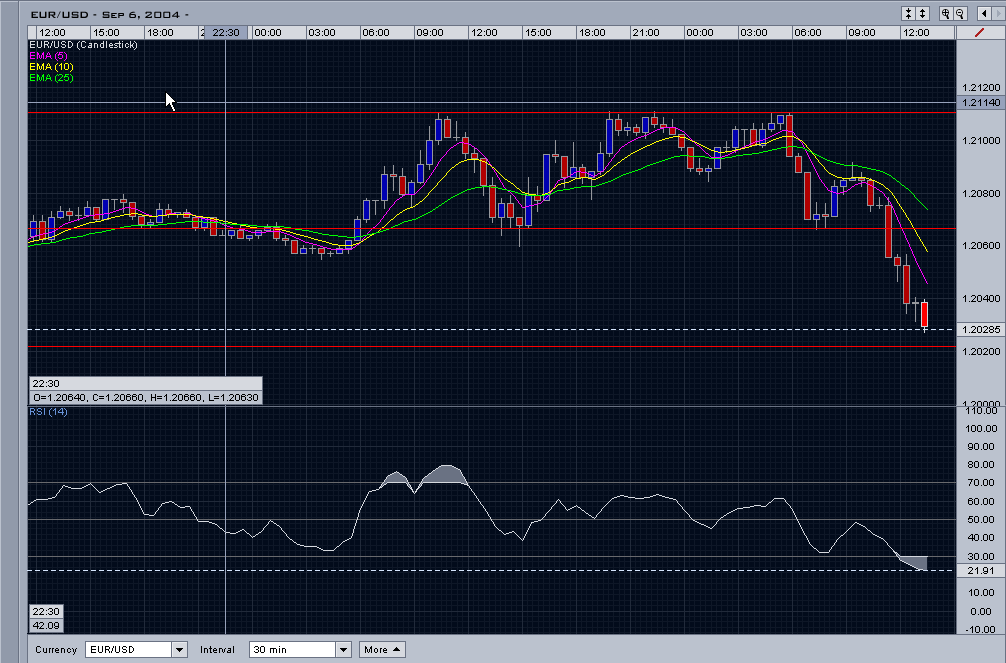
Task: Click the EUR/USD (Candlestick) chart label
Action: coord(82,44)
